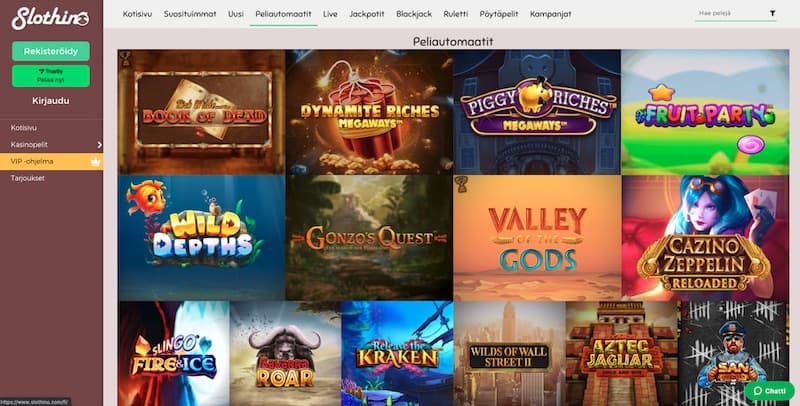Viewport: 800px width, 406px height.
Task: Open the Release the Kraken game tile
Action: [397, 353]
